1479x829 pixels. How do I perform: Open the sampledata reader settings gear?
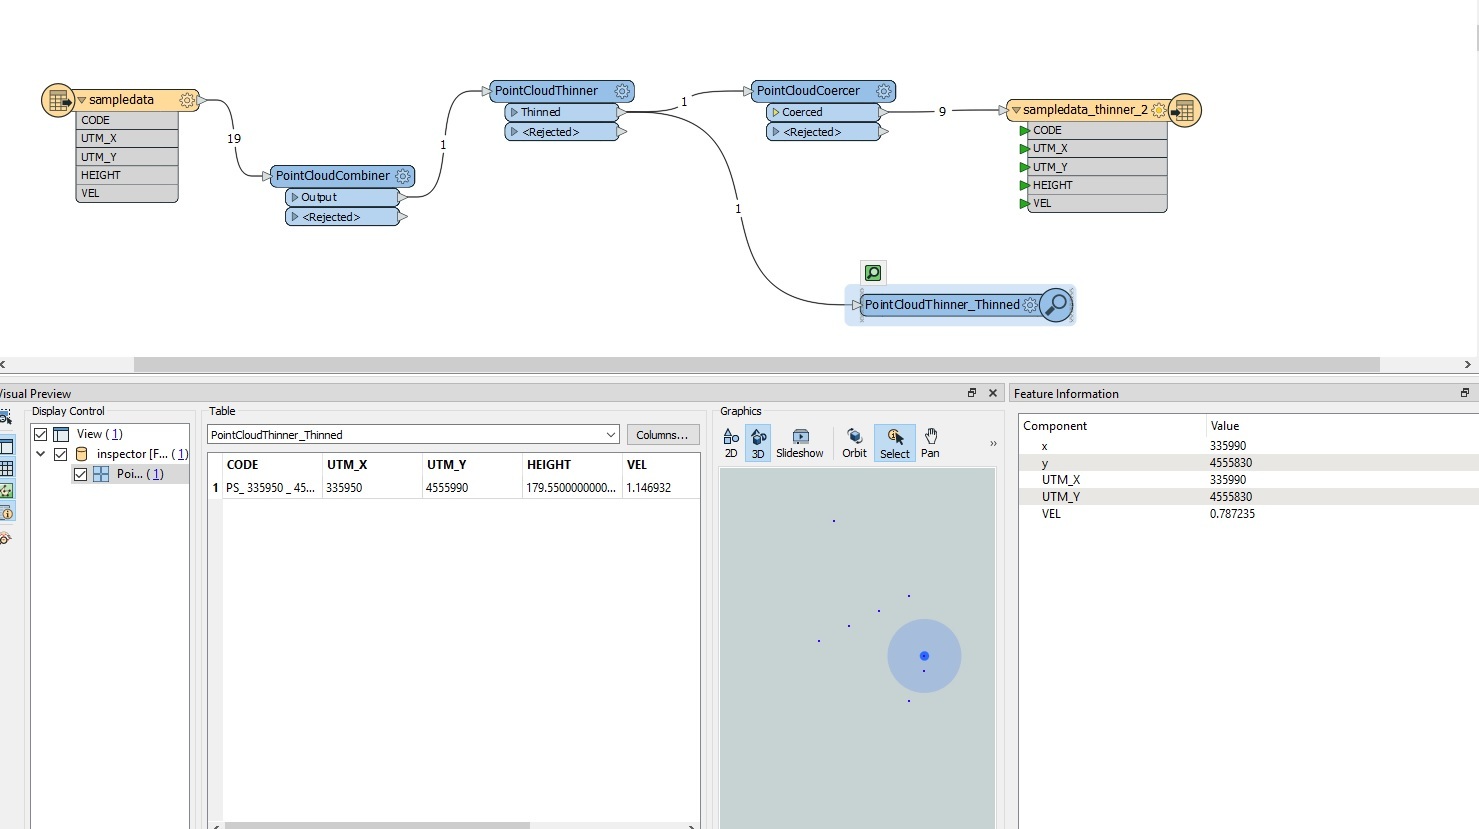click(x=187, y=100)
